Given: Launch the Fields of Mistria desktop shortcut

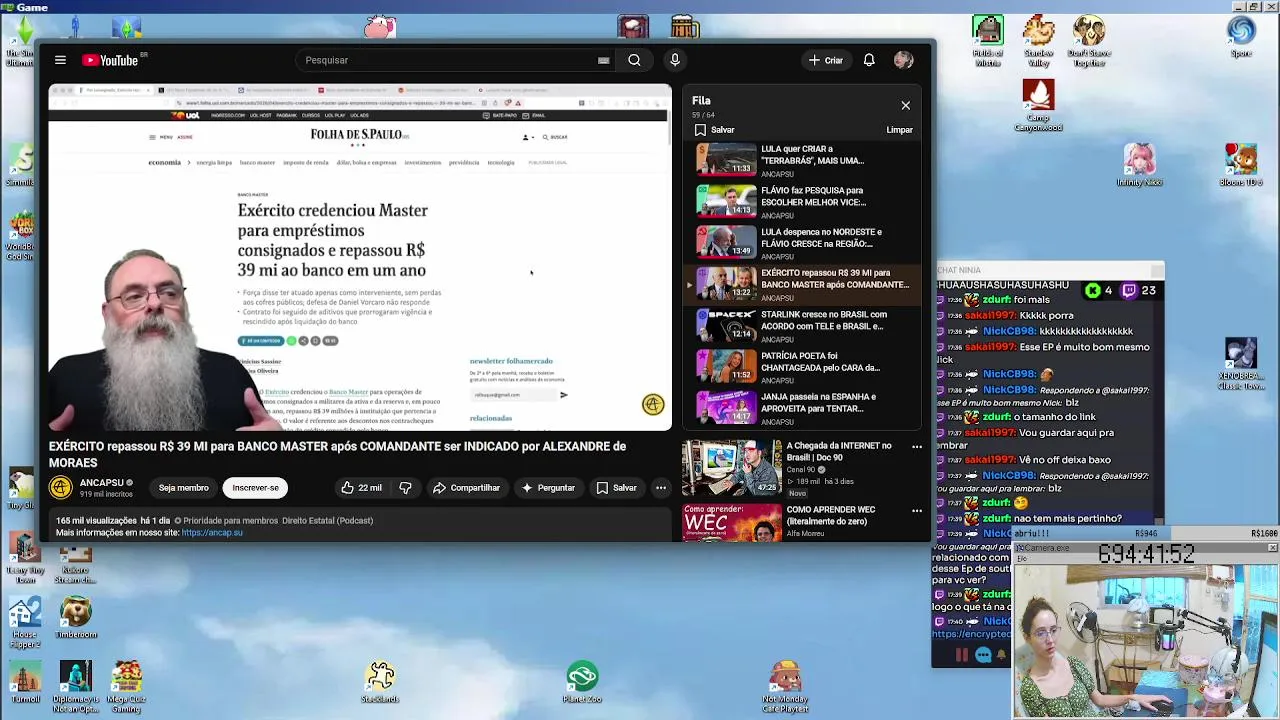Looking at the screenshot, I should pos(988,42).
